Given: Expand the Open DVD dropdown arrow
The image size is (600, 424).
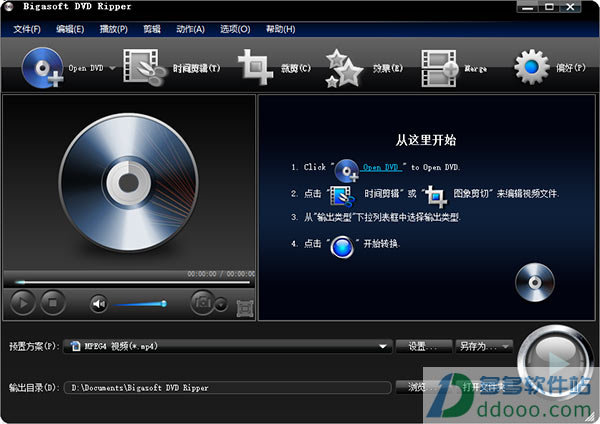Looking at the screenshot, I should tap(112, 68).
